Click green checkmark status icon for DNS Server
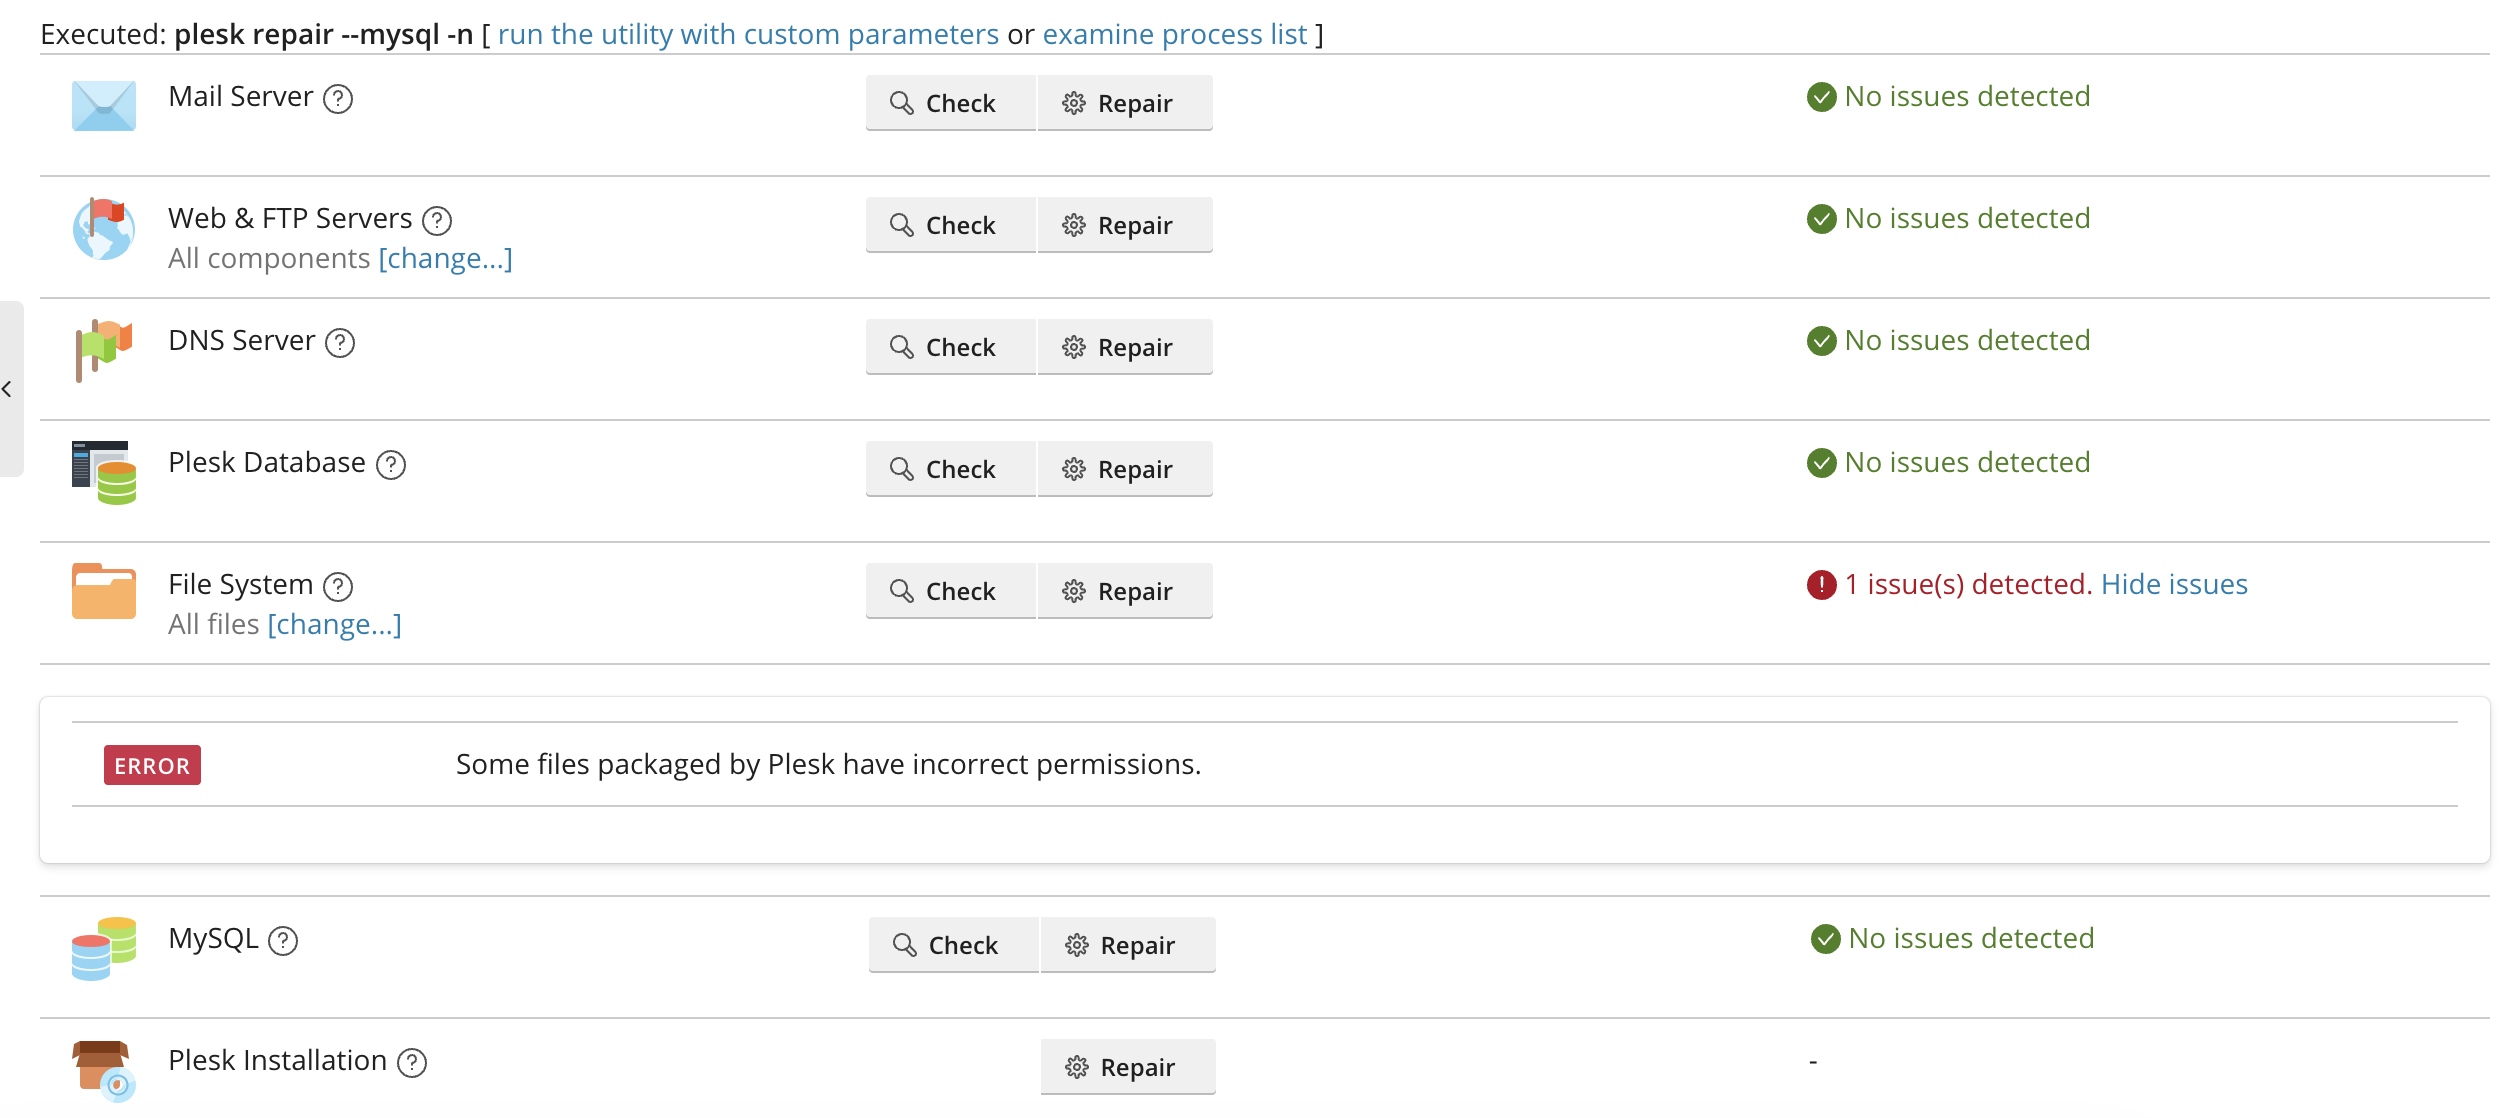 point(1822,341)
